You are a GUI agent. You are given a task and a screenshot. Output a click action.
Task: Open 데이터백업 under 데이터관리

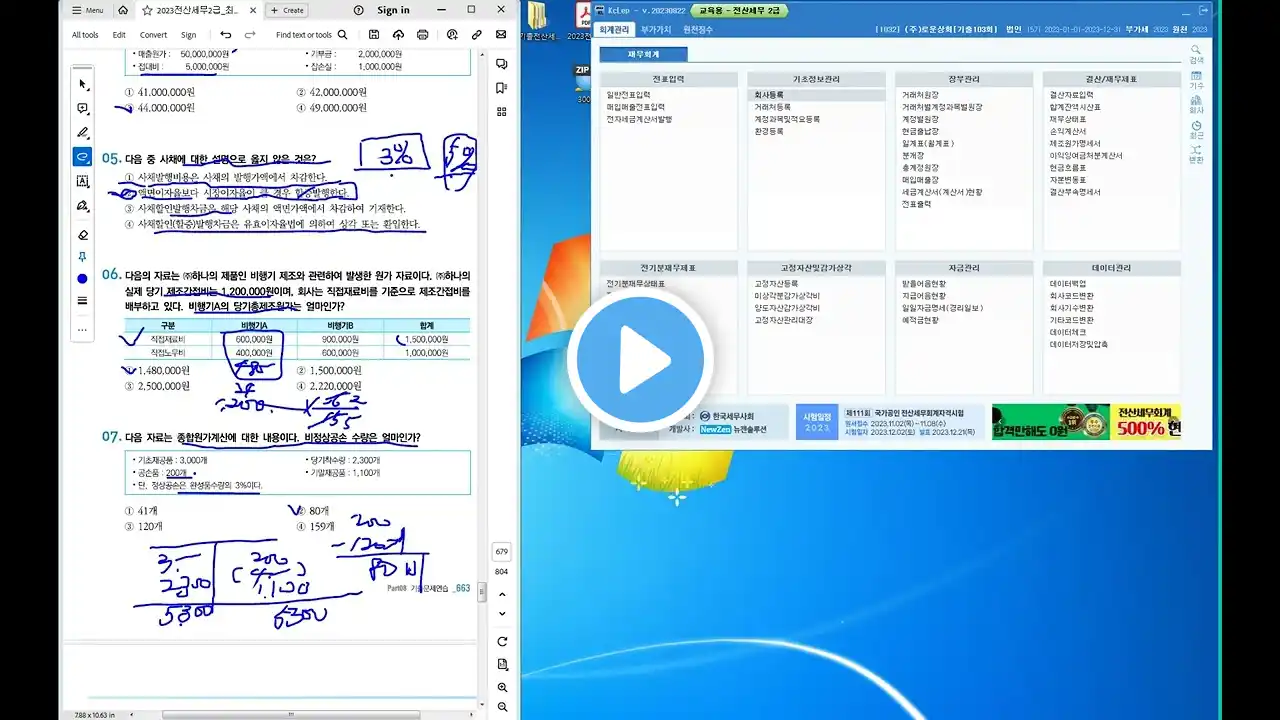tap(1067, 284)
